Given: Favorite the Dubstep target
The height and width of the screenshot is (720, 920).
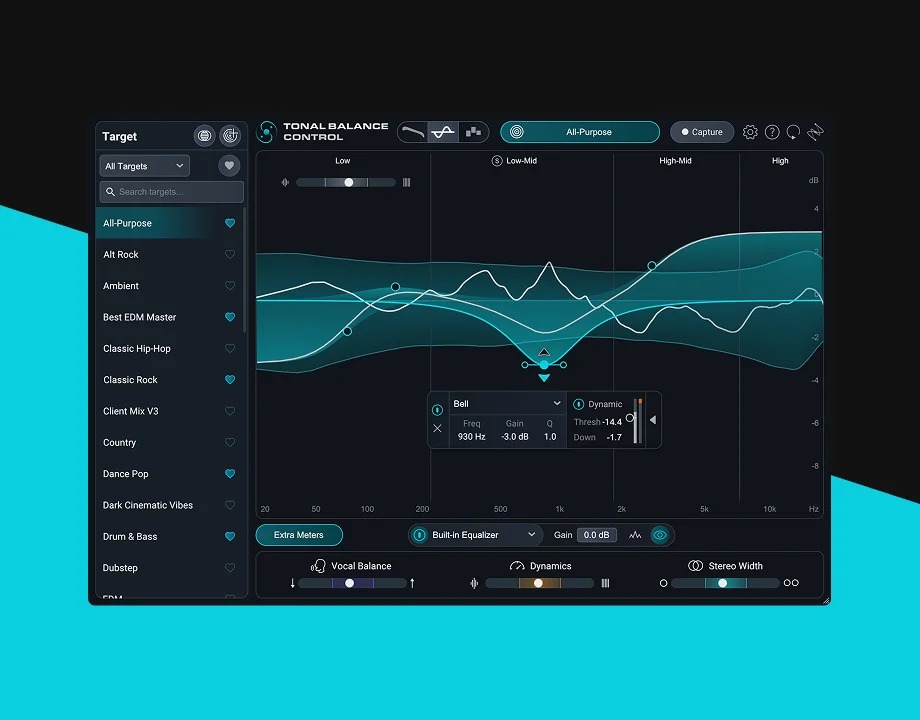Looking at the screenshot, I should (230, 567).
